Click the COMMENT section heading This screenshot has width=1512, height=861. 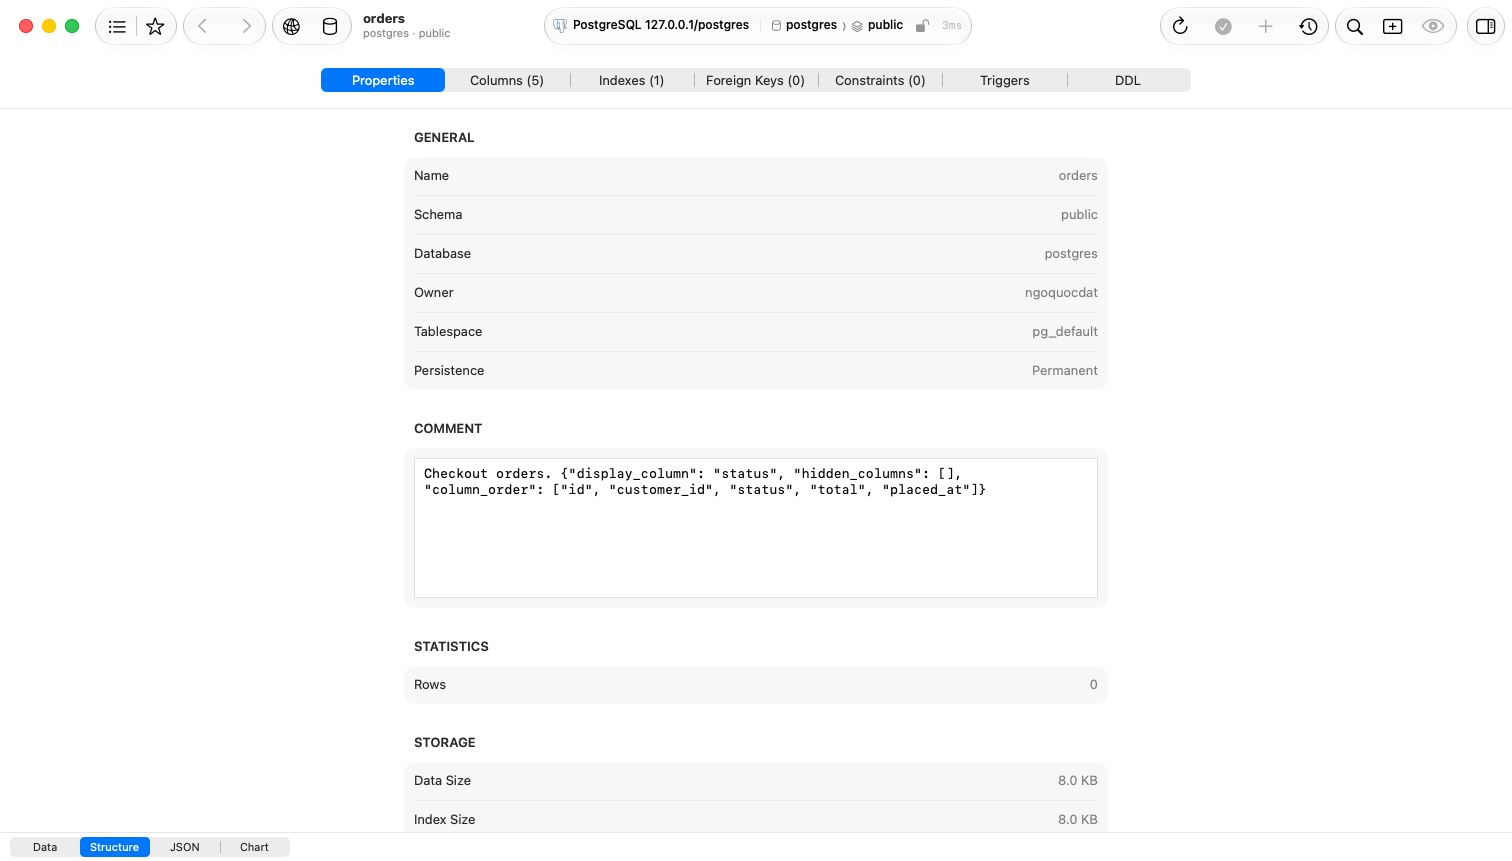[x=448, y=429]
